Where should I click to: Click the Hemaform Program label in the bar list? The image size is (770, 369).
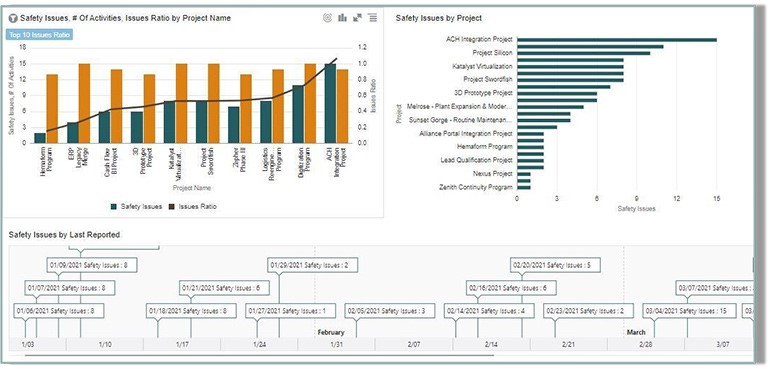(485, 147)
